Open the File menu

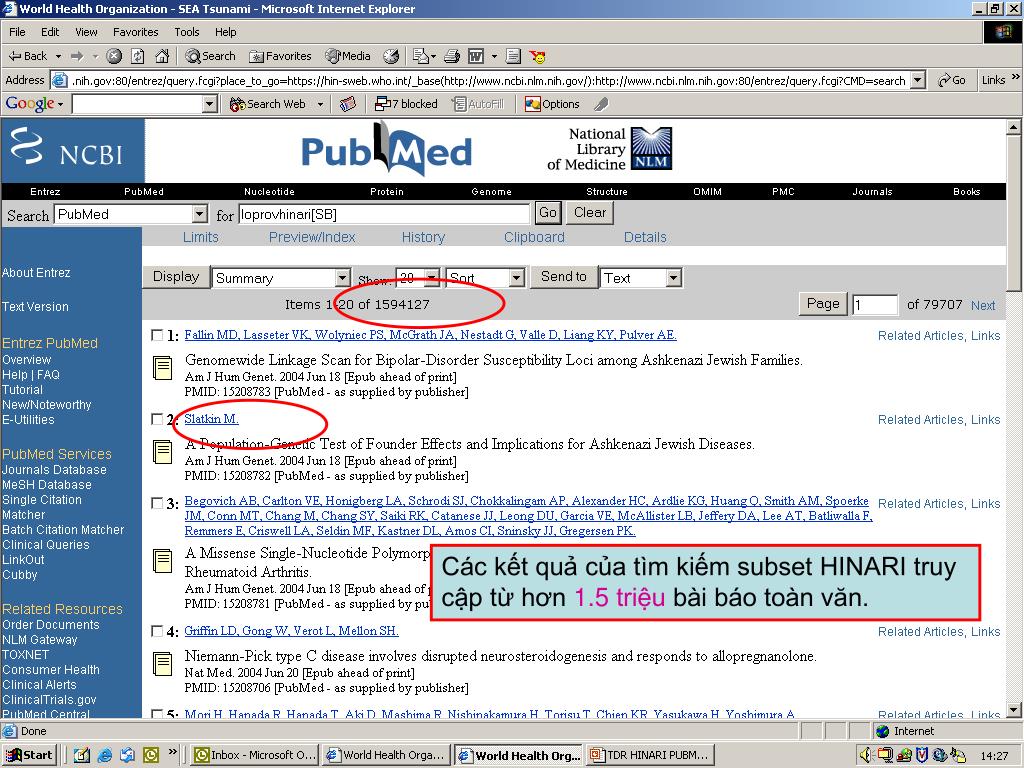tap(17, 32)
